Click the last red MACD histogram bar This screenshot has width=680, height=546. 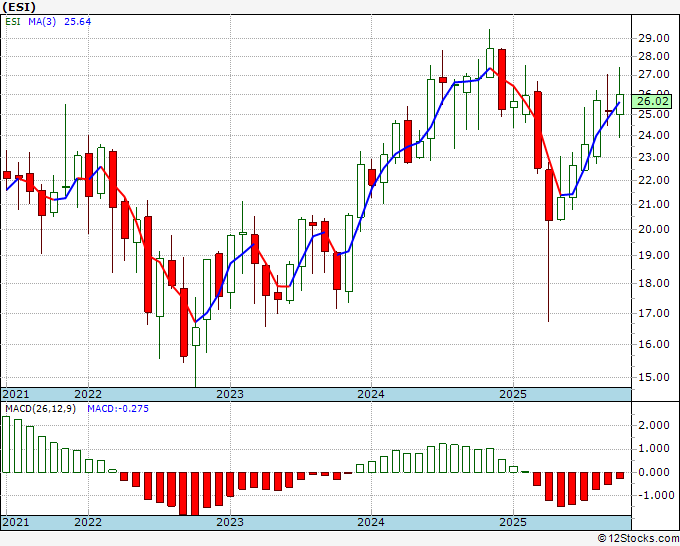620,475
